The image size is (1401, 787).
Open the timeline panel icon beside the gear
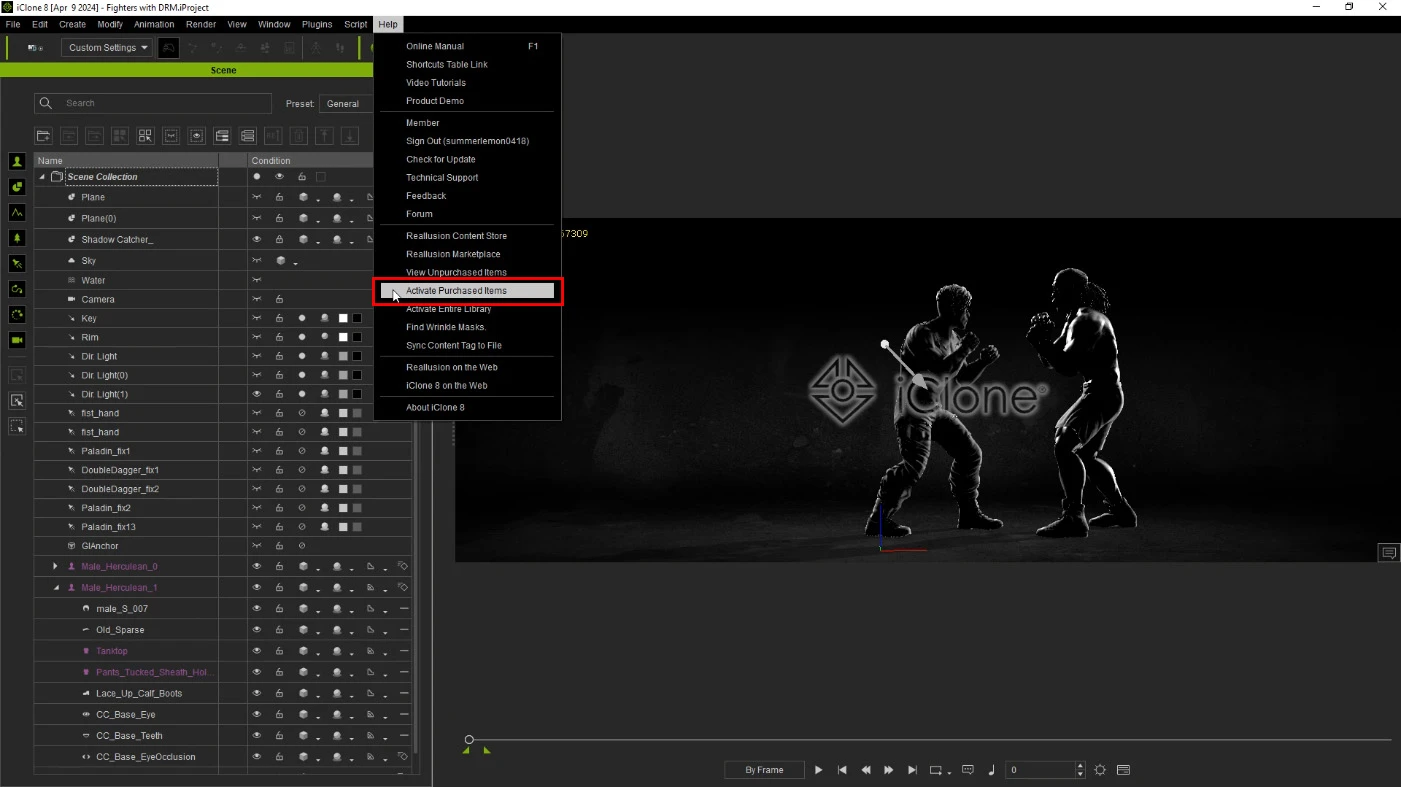[x=1123, y=770]
